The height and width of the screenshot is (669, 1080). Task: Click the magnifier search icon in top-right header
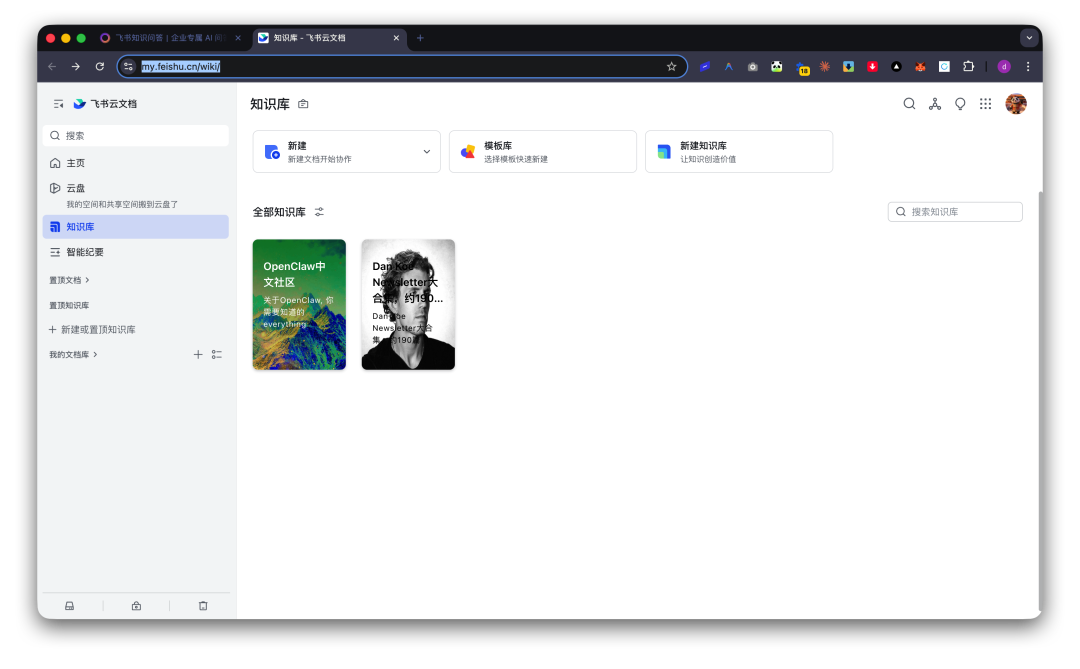click(x=909, y=104)
